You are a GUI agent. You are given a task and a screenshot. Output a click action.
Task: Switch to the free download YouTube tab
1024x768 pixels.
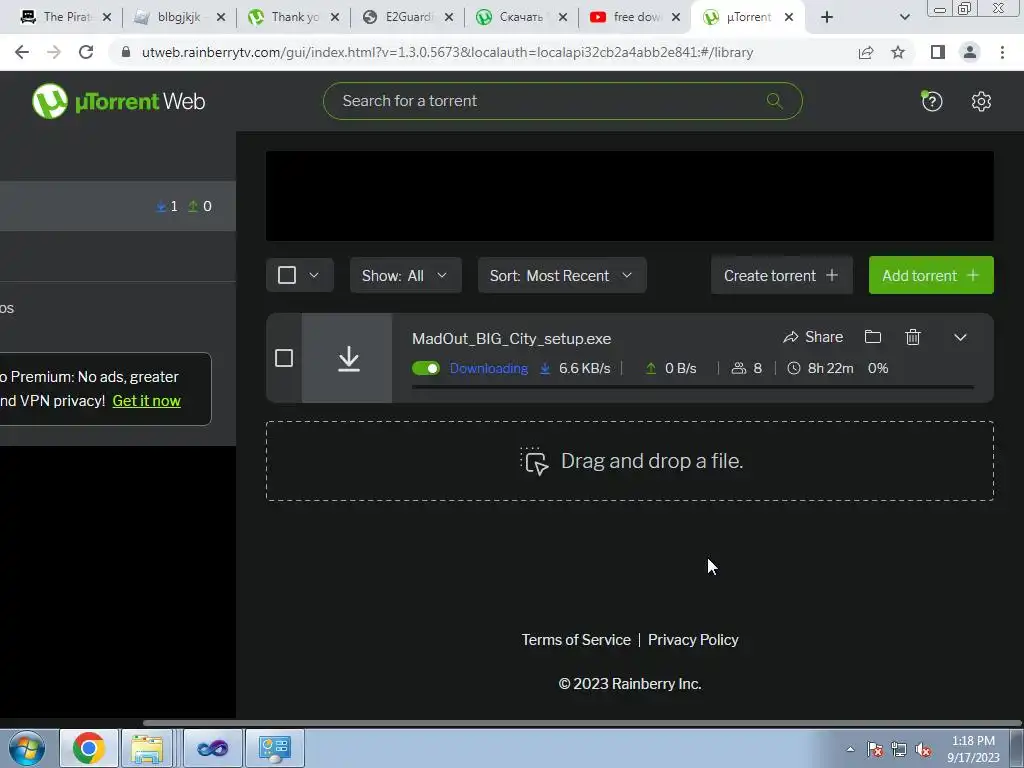[x=633, y=17]
